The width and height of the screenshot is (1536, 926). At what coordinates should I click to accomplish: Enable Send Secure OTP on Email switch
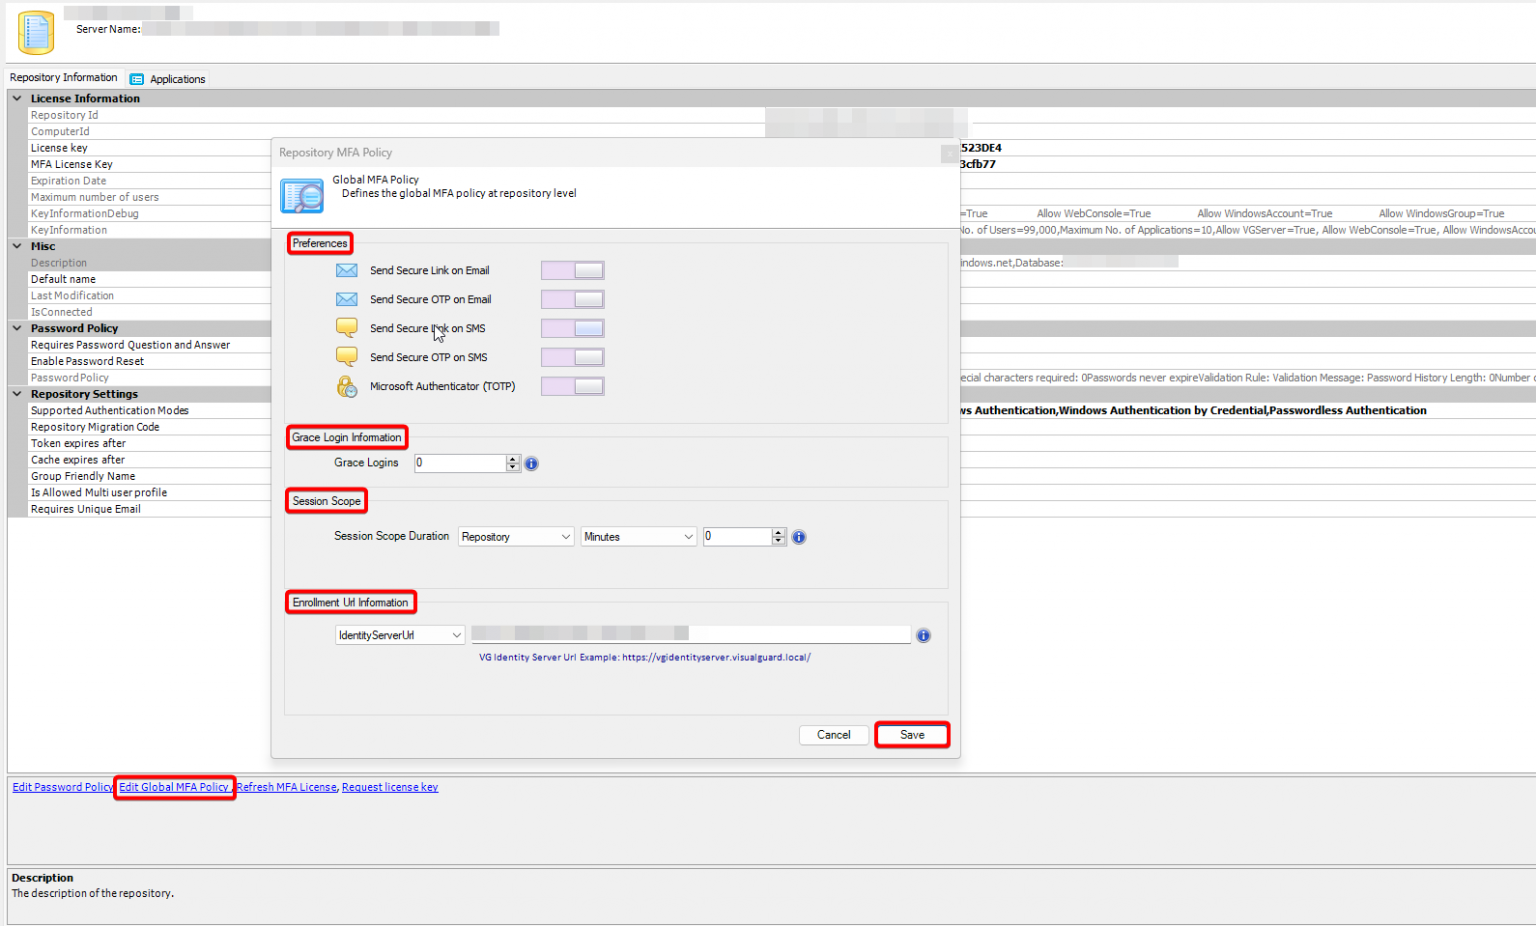572,300
